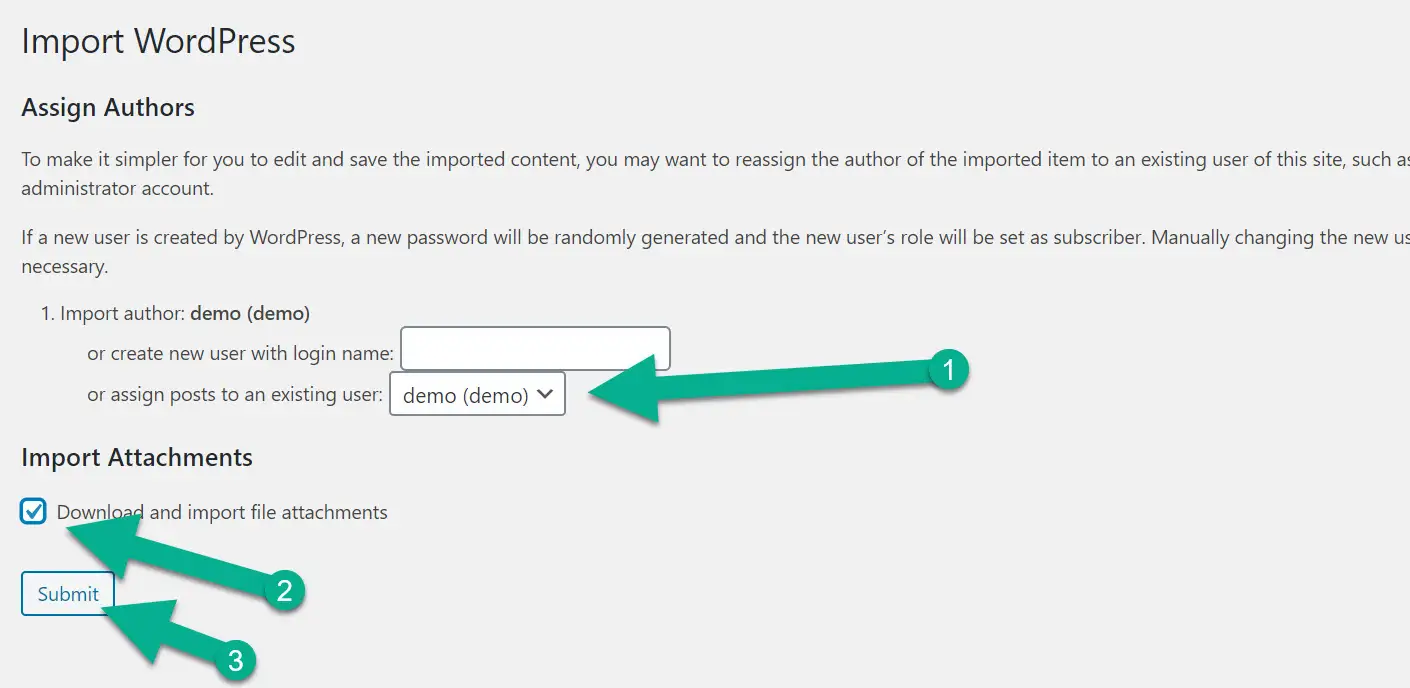Select the demo (demo) option in dropdown
The height and width of the screenshot is (688, 1410).
coord(465,393)
